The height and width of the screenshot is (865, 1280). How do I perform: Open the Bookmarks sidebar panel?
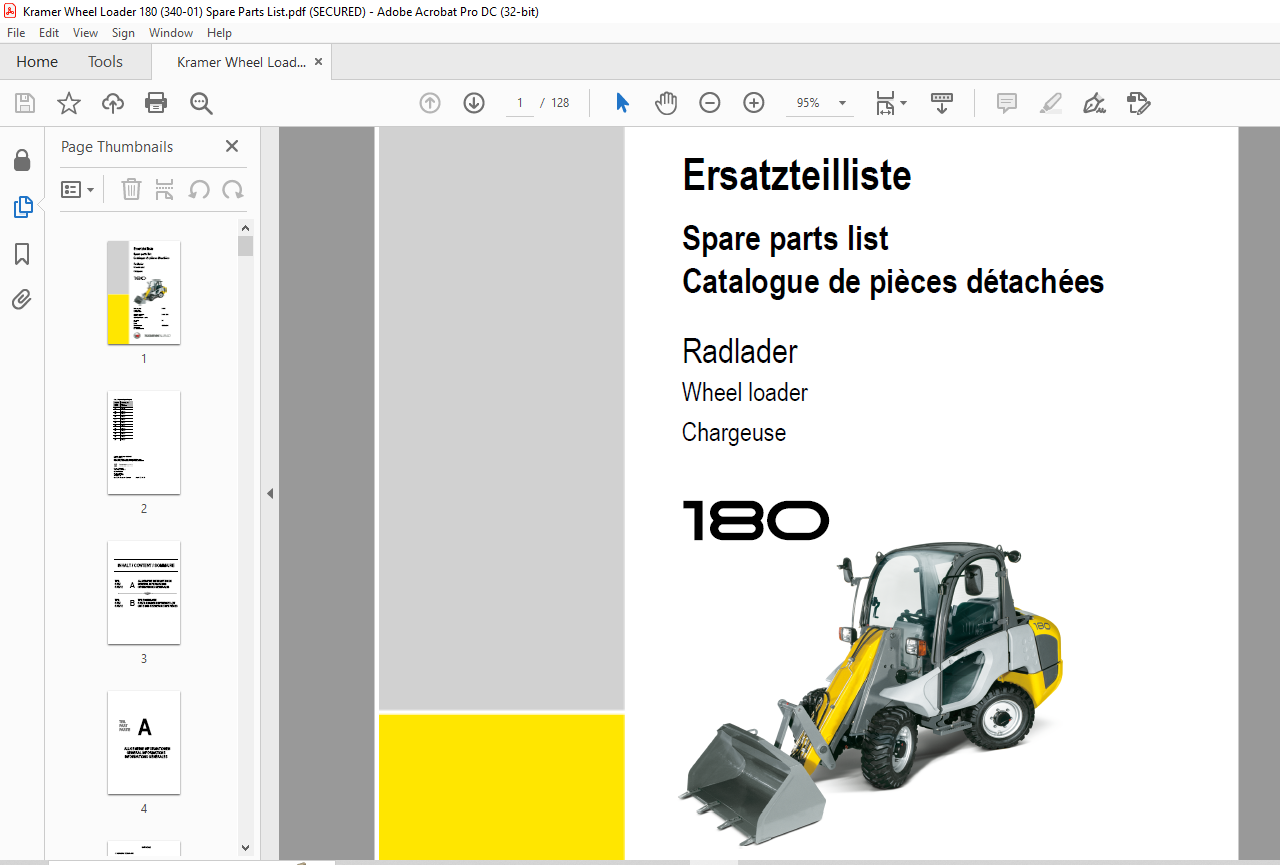tap(22, 254)
